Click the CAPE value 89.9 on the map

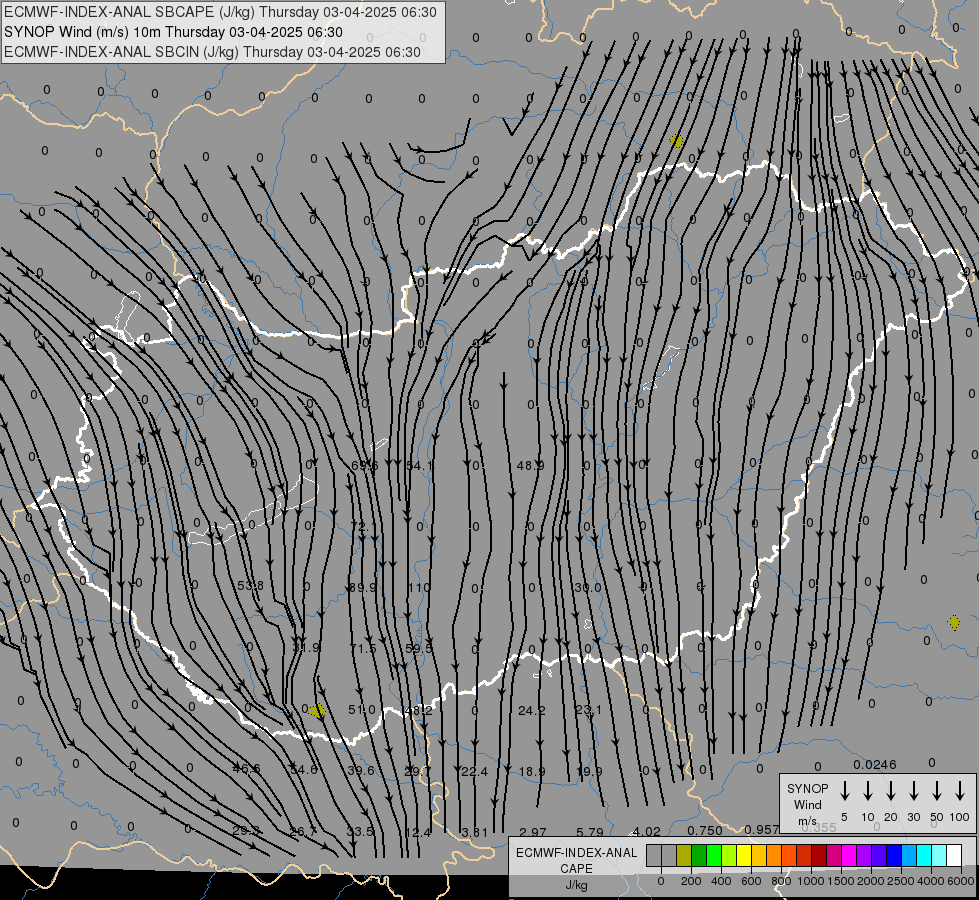362,587
